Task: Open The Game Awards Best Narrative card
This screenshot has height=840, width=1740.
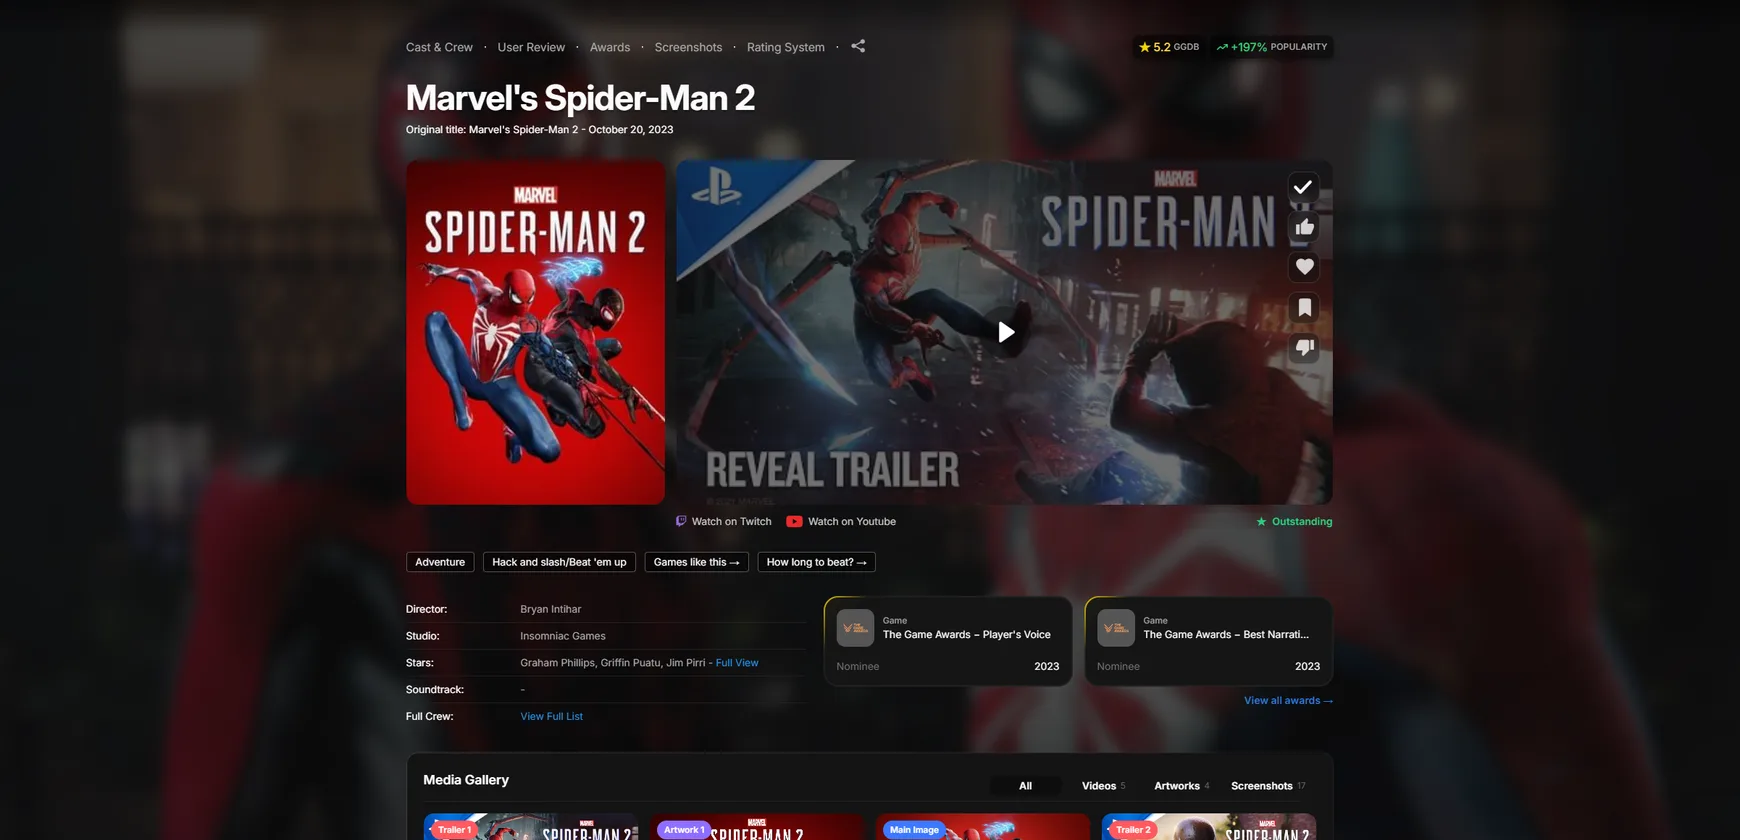Action: tap(1209, 642)
